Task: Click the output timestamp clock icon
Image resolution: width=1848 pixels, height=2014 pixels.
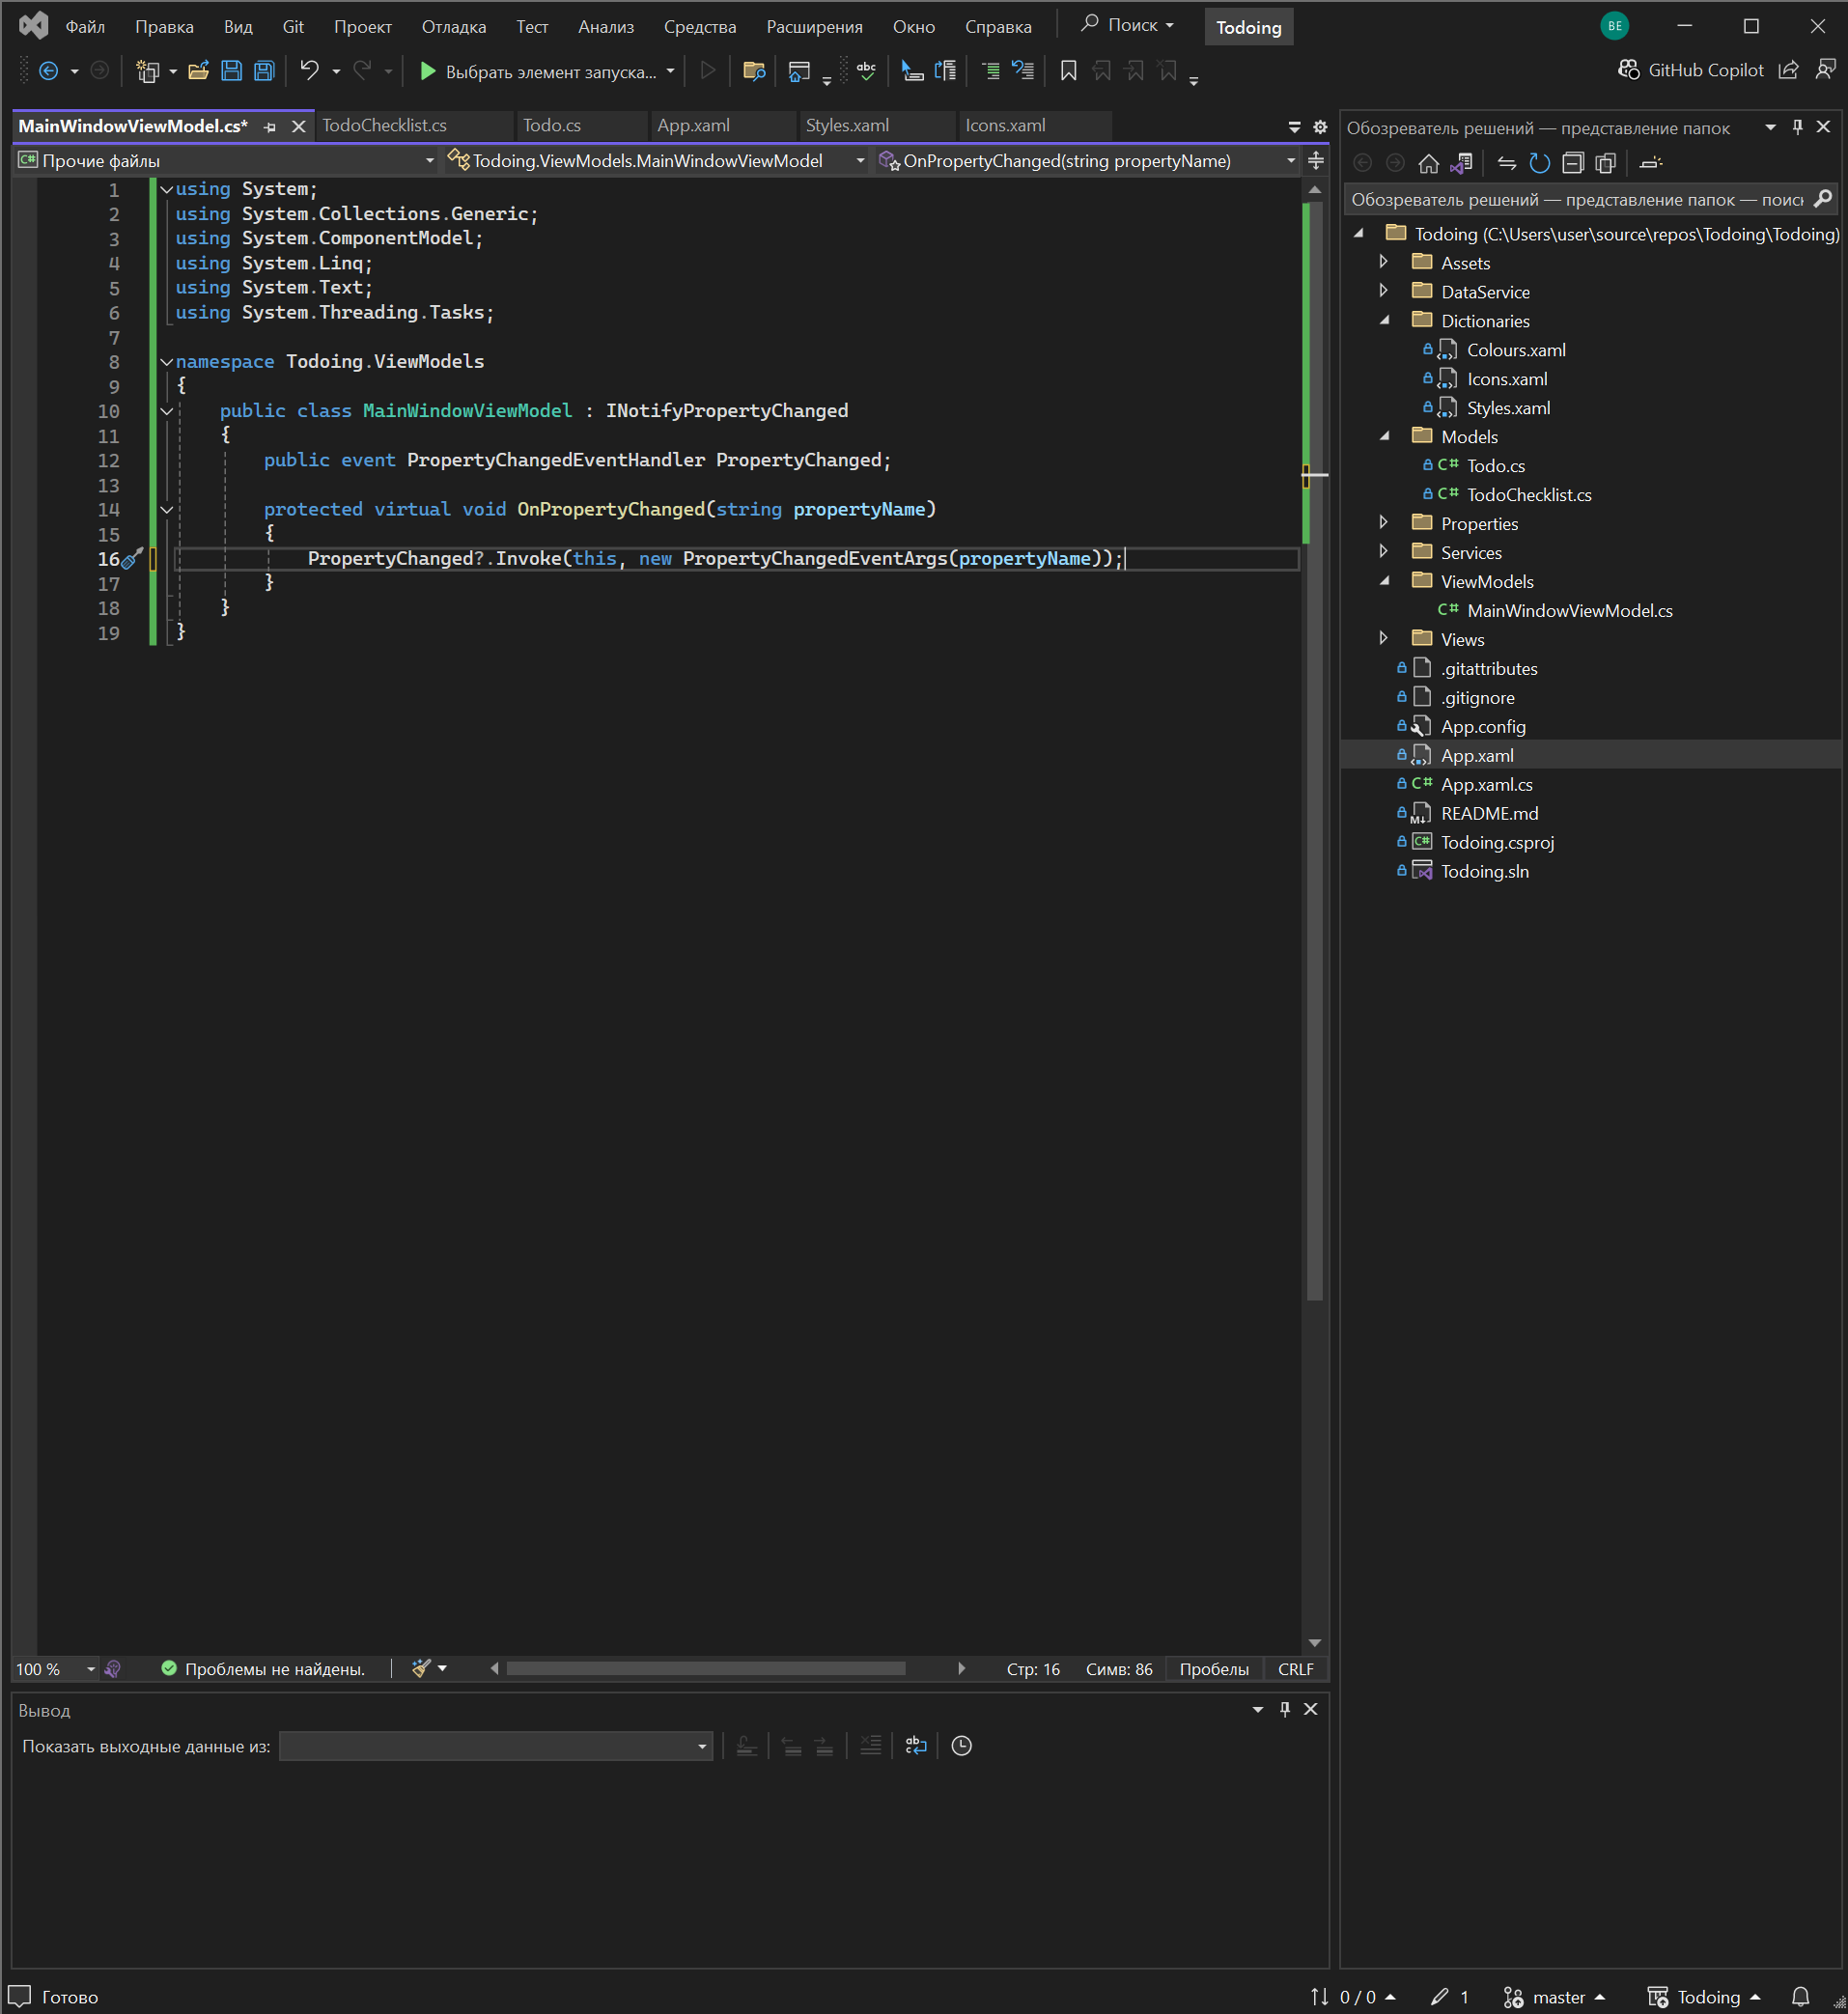Action: (961, 1746)
